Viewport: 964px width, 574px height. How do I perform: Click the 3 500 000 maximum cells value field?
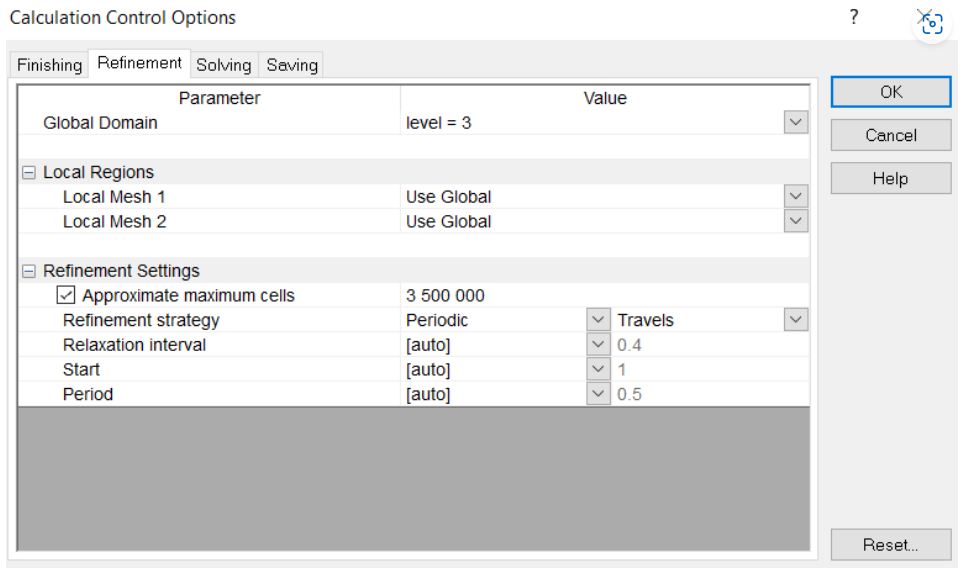[x=500, y=296]
